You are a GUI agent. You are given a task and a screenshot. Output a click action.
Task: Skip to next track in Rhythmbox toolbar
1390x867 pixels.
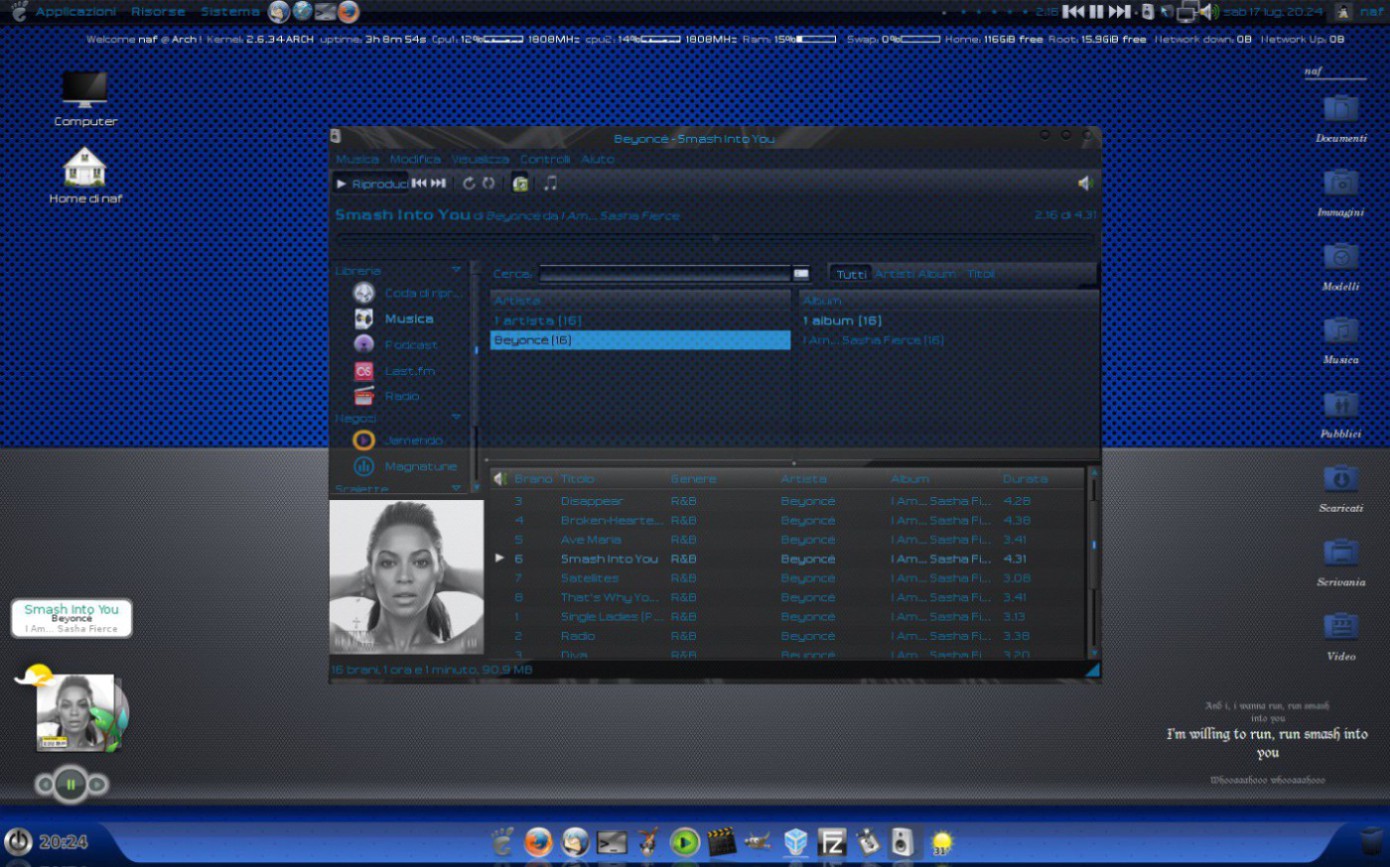pos(438,183)
